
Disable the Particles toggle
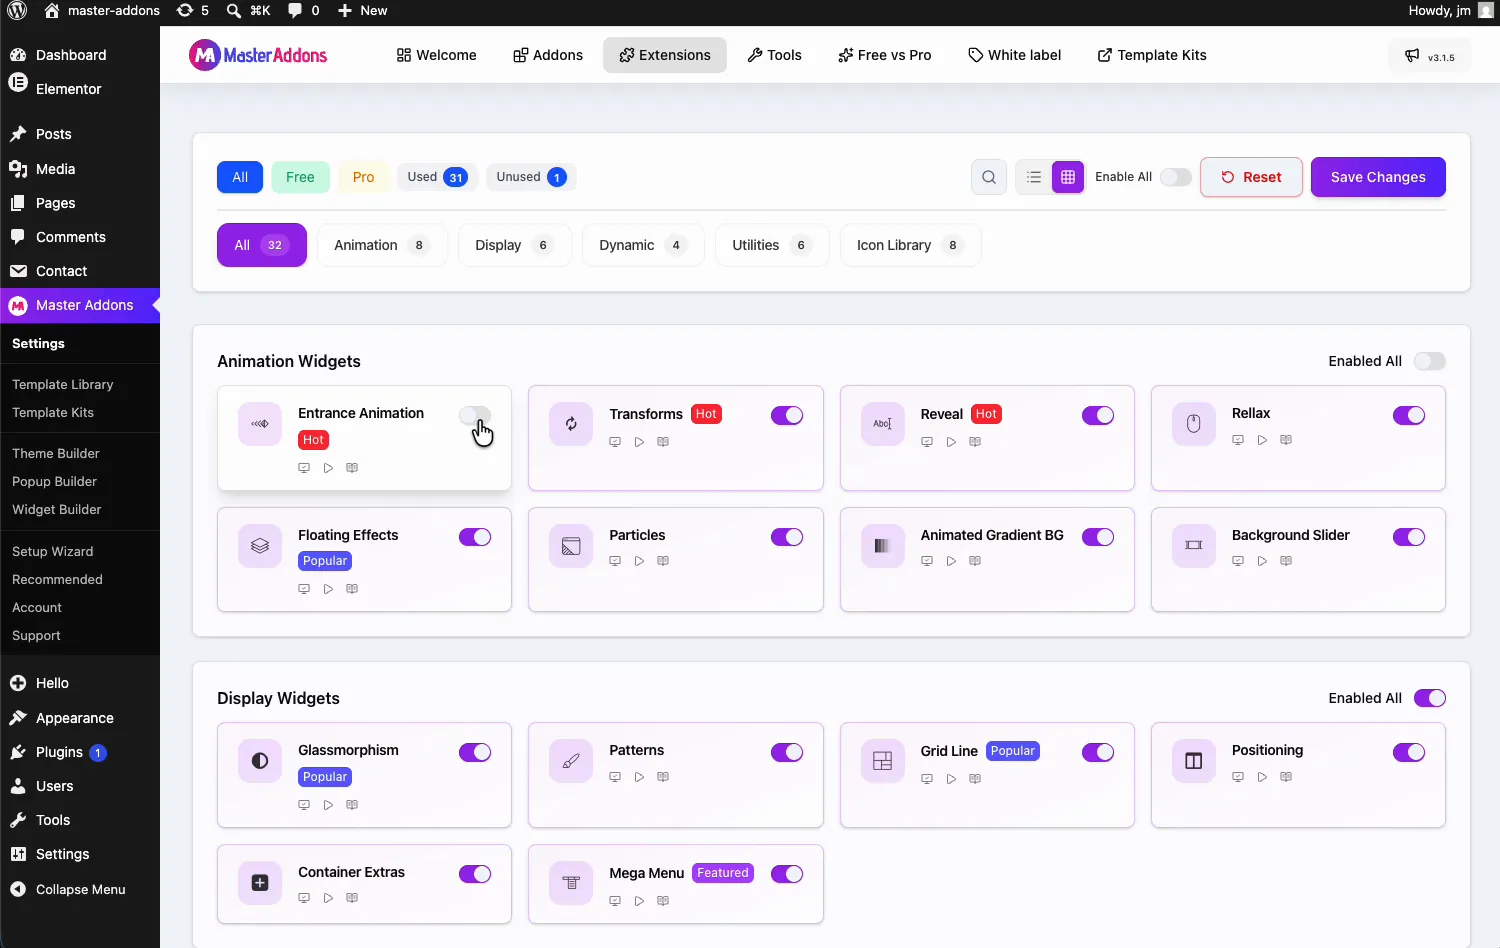[787, 537]
